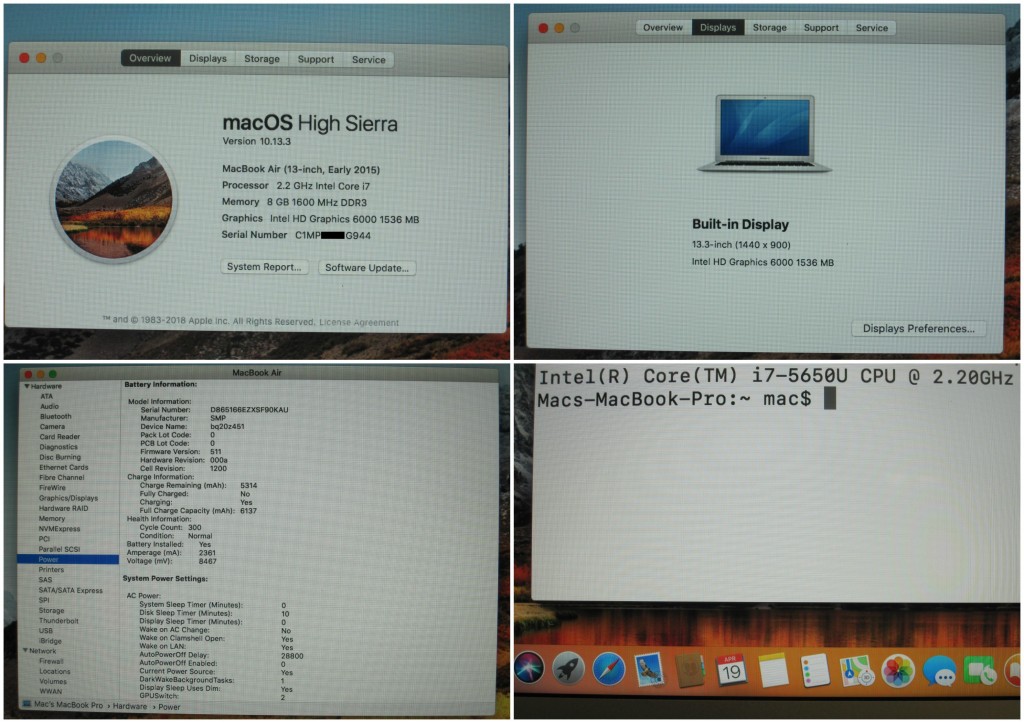Screen dimensions: 1024x723
Task: Open Contacts book icon in Dock
Action: pos(690,670)
